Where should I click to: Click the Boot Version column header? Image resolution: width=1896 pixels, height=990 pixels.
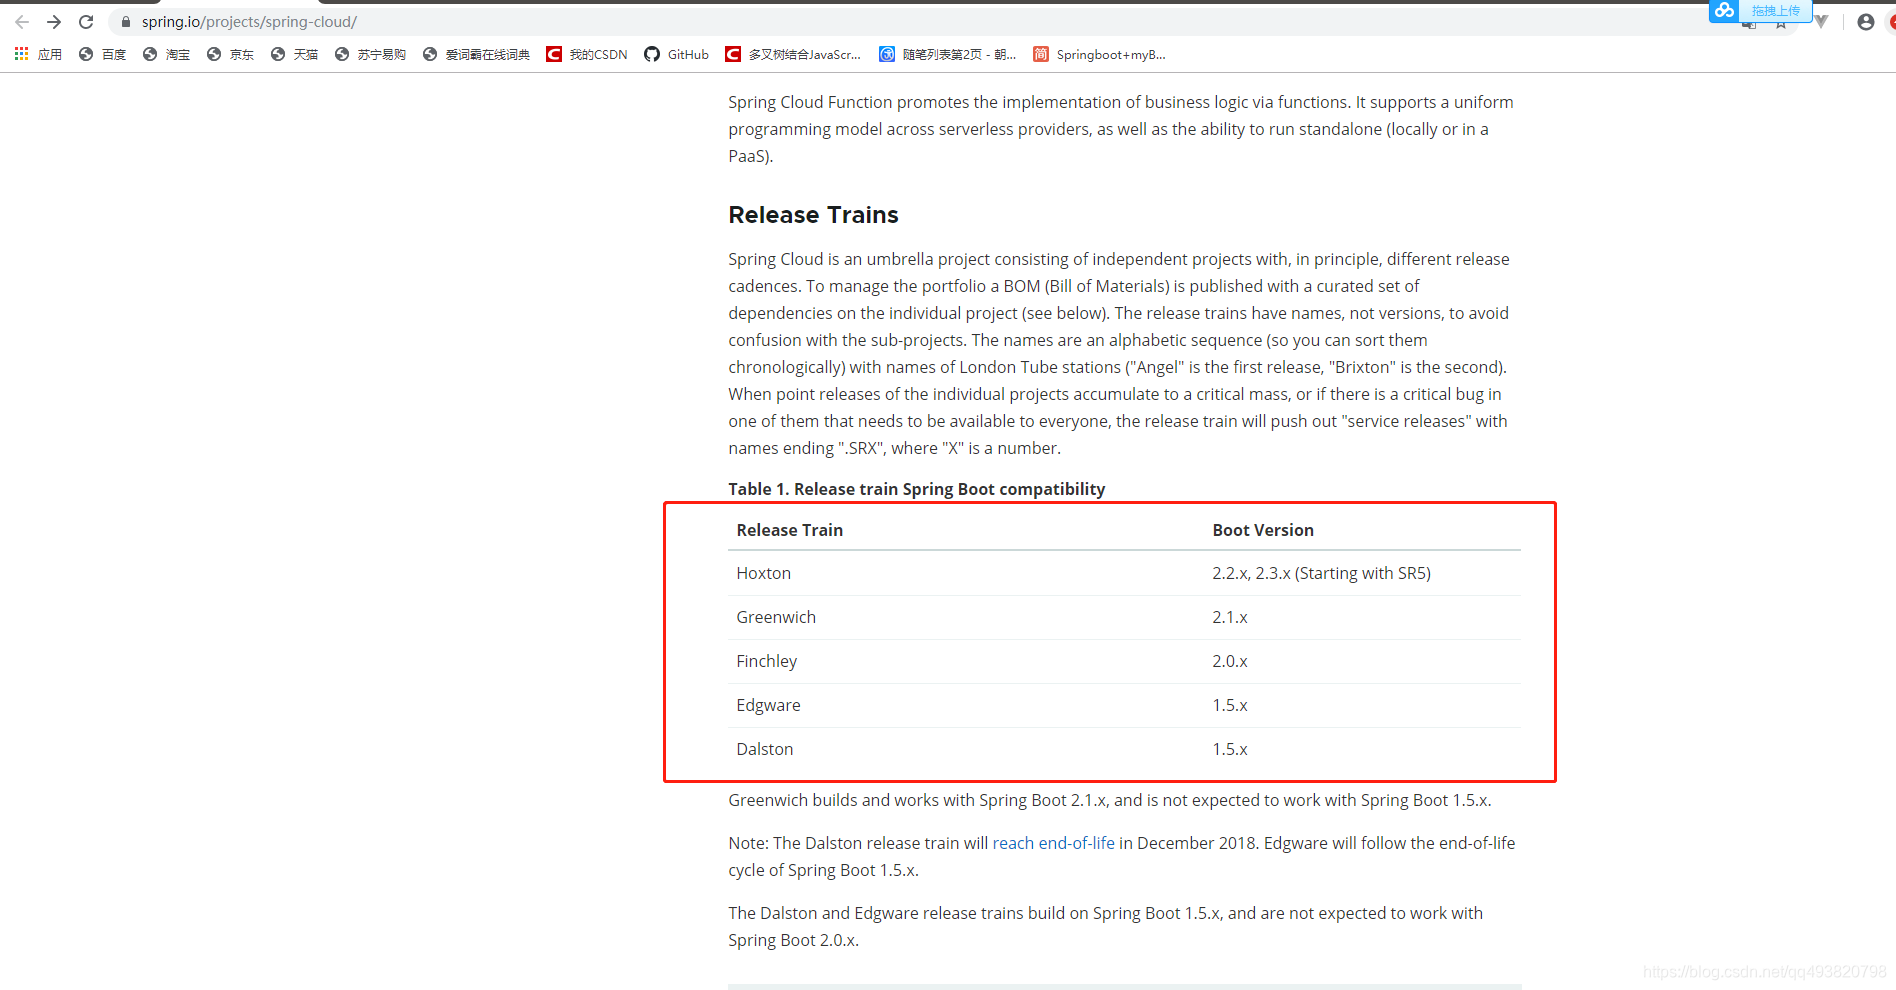1263,530
